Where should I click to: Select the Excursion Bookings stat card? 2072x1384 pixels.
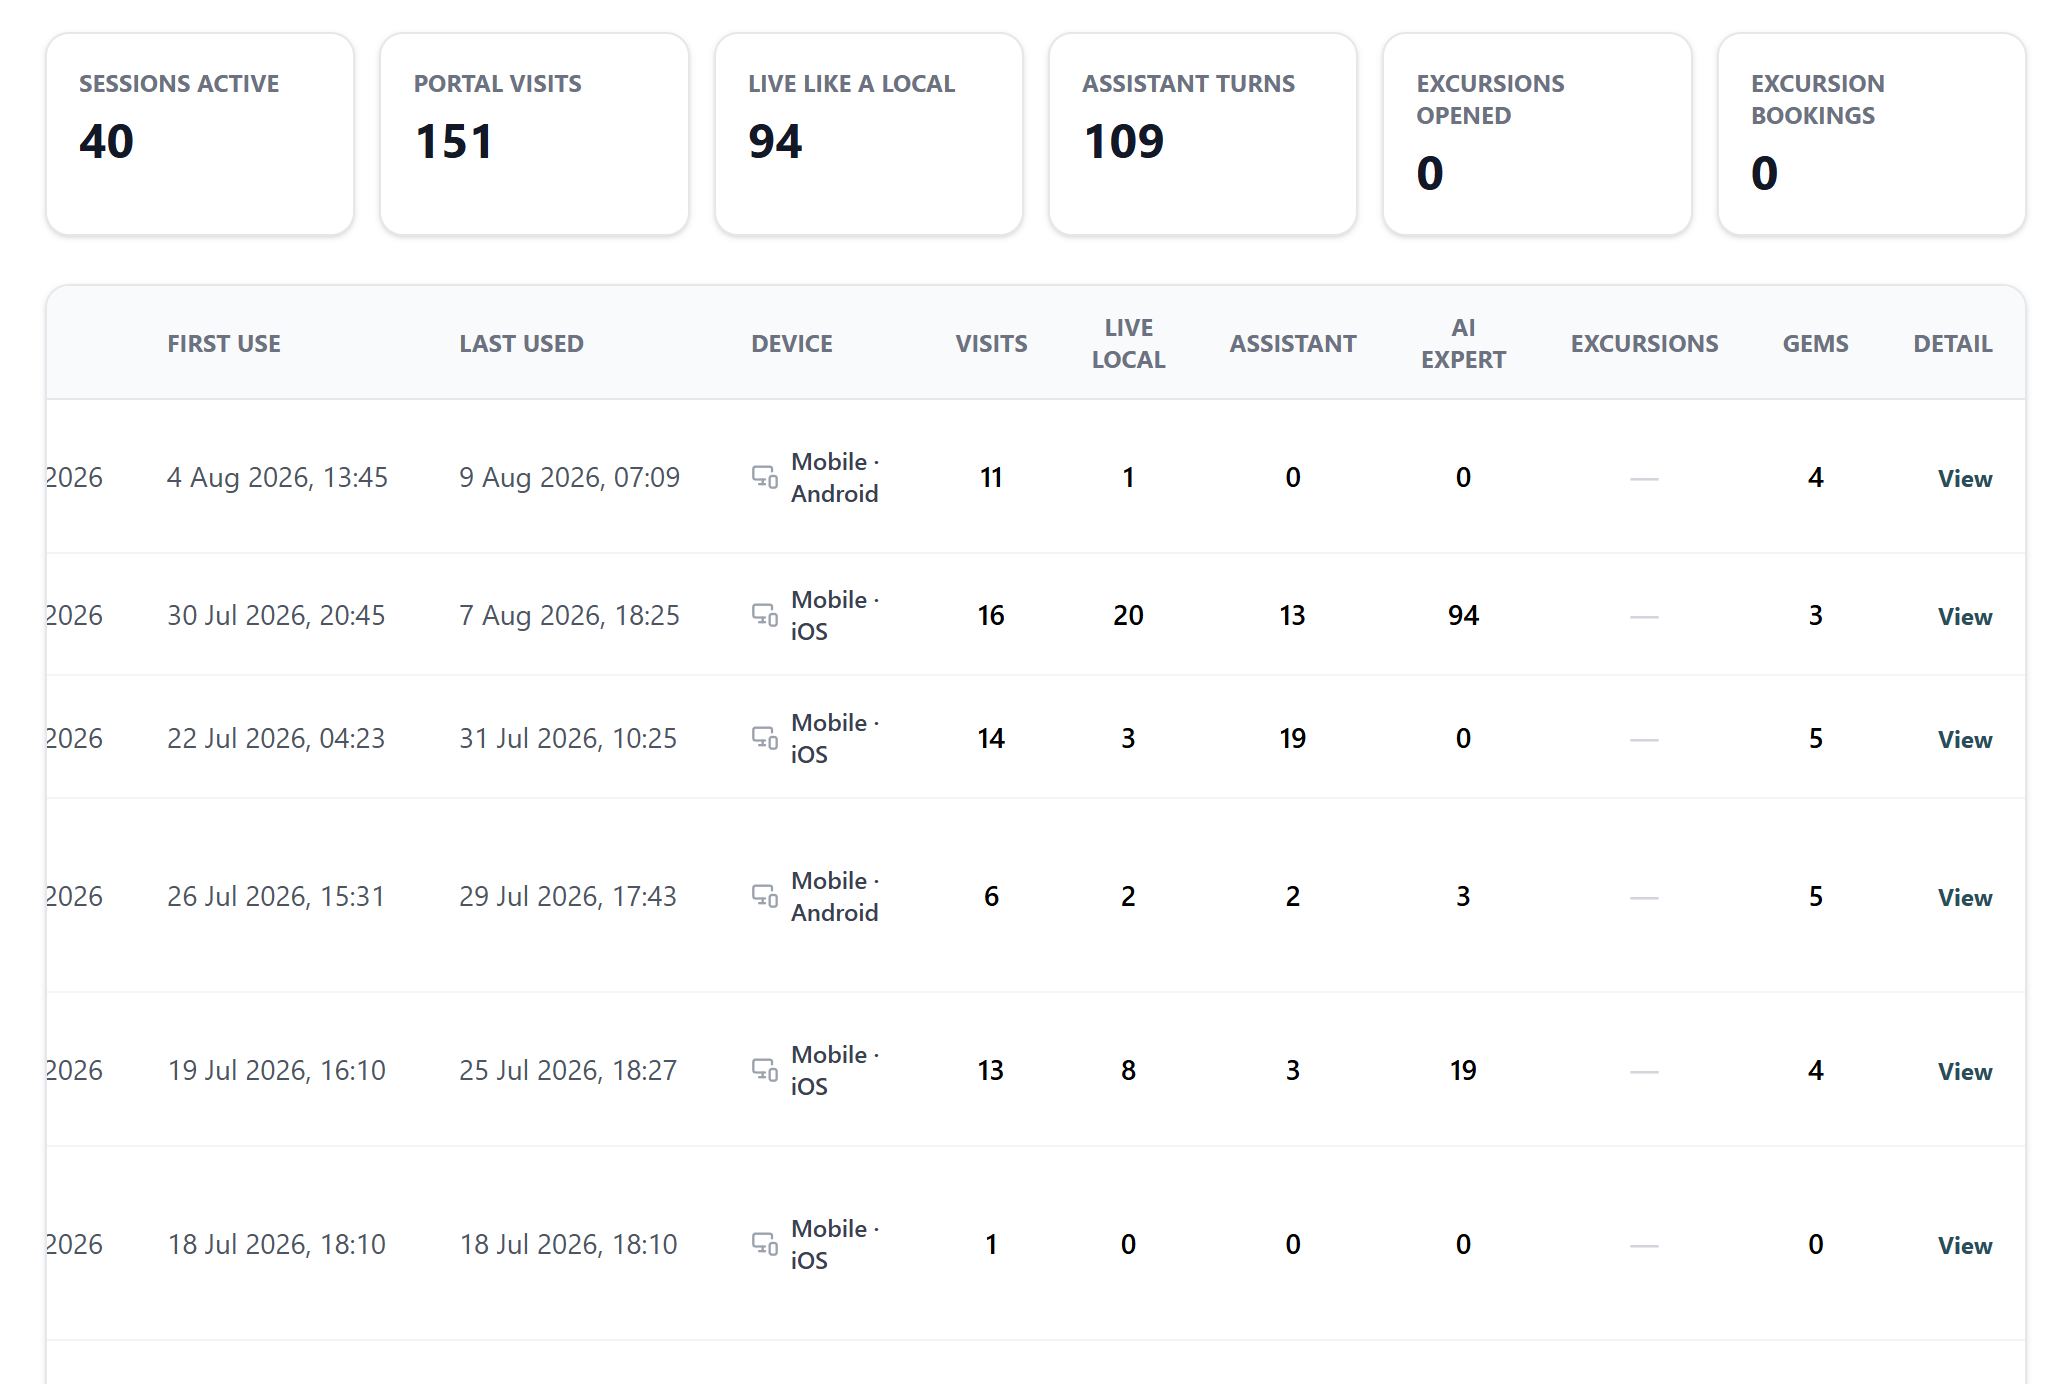1871,134
